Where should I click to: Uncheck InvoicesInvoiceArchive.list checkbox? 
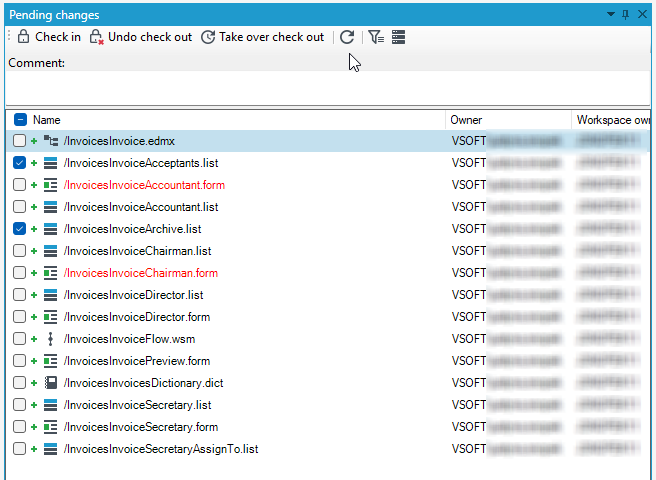click(x=19, y=228)
